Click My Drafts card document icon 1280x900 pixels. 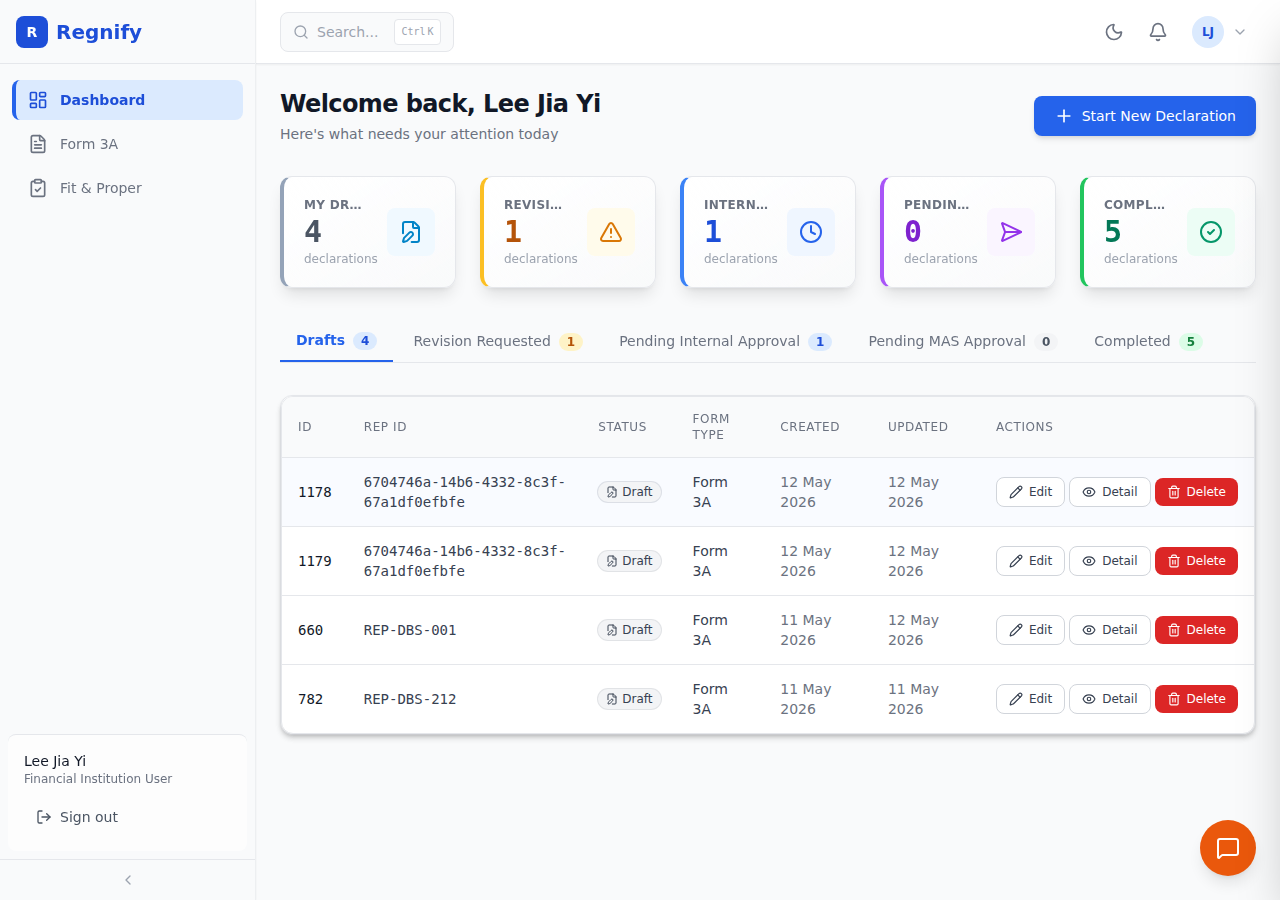[411, 232]
